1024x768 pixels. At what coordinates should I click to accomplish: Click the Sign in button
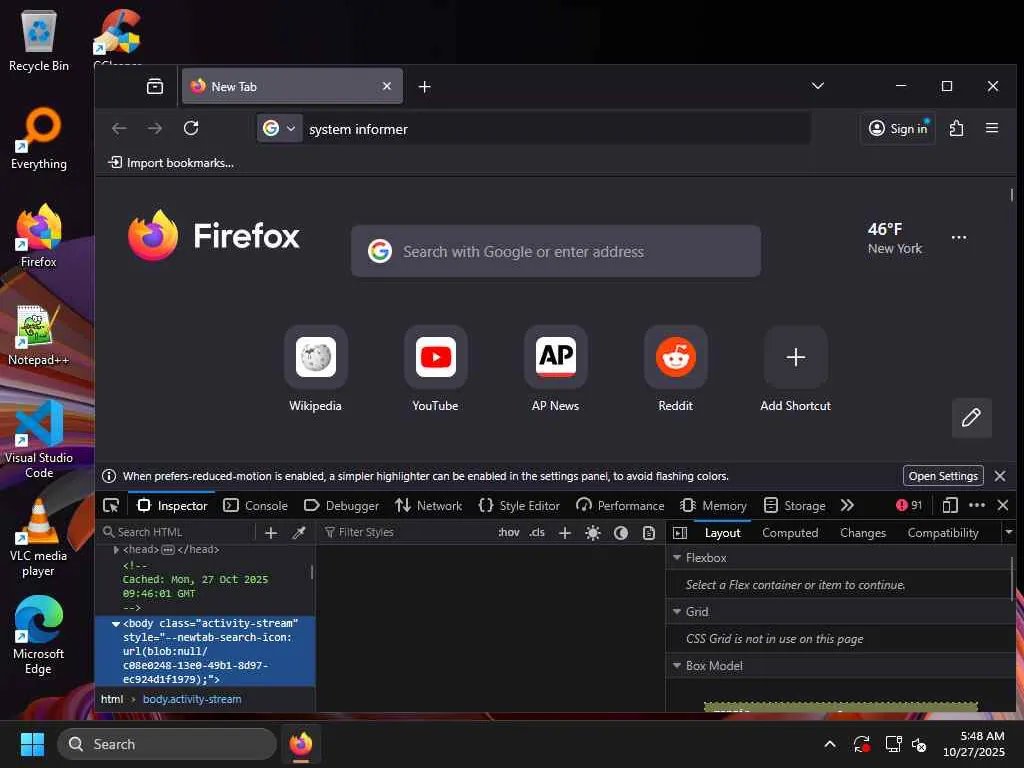point(899,129)
